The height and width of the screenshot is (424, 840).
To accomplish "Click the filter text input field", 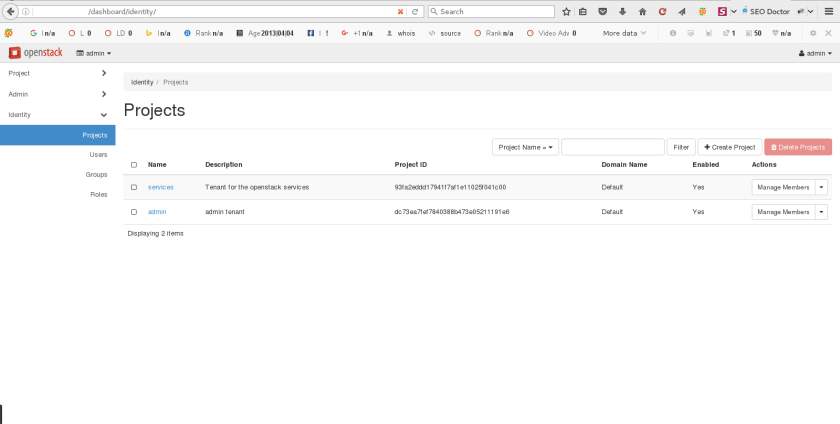I will click(x=613, y=147).
